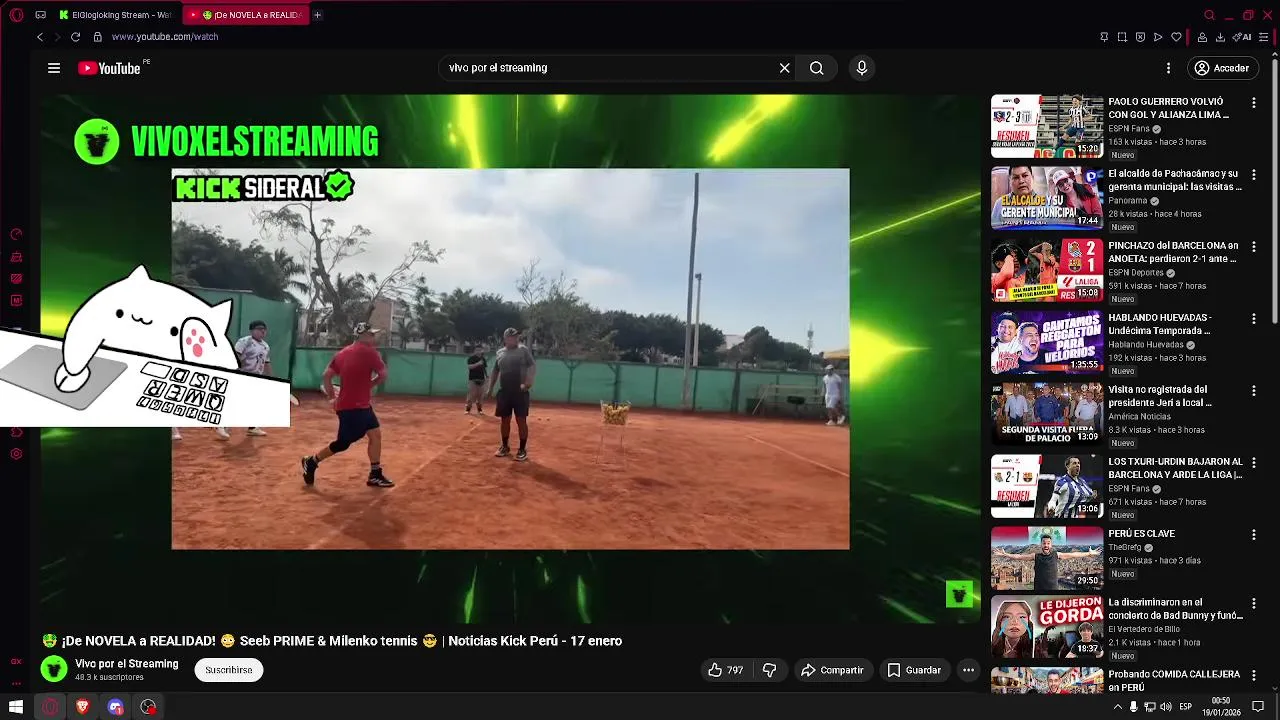This screenshot has width=1280, height=720.
Task: Open the downloads panel icon
Action: (1220, 37)
